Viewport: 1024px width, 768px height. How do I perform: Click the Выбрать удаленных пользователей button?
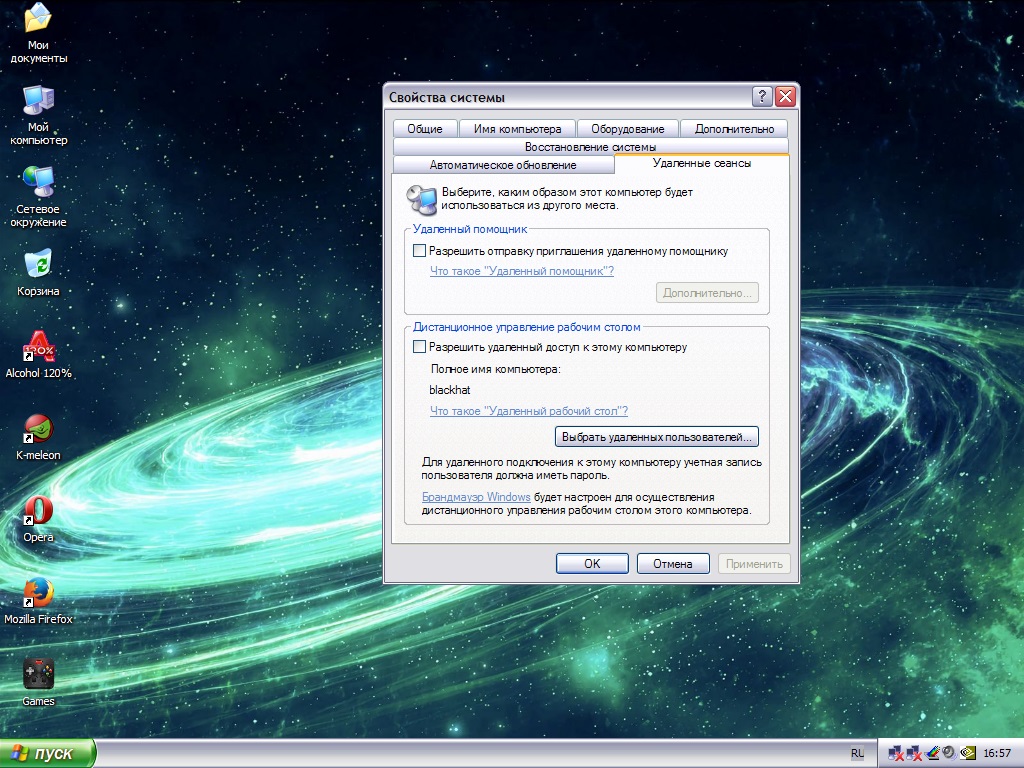[656, 437]
